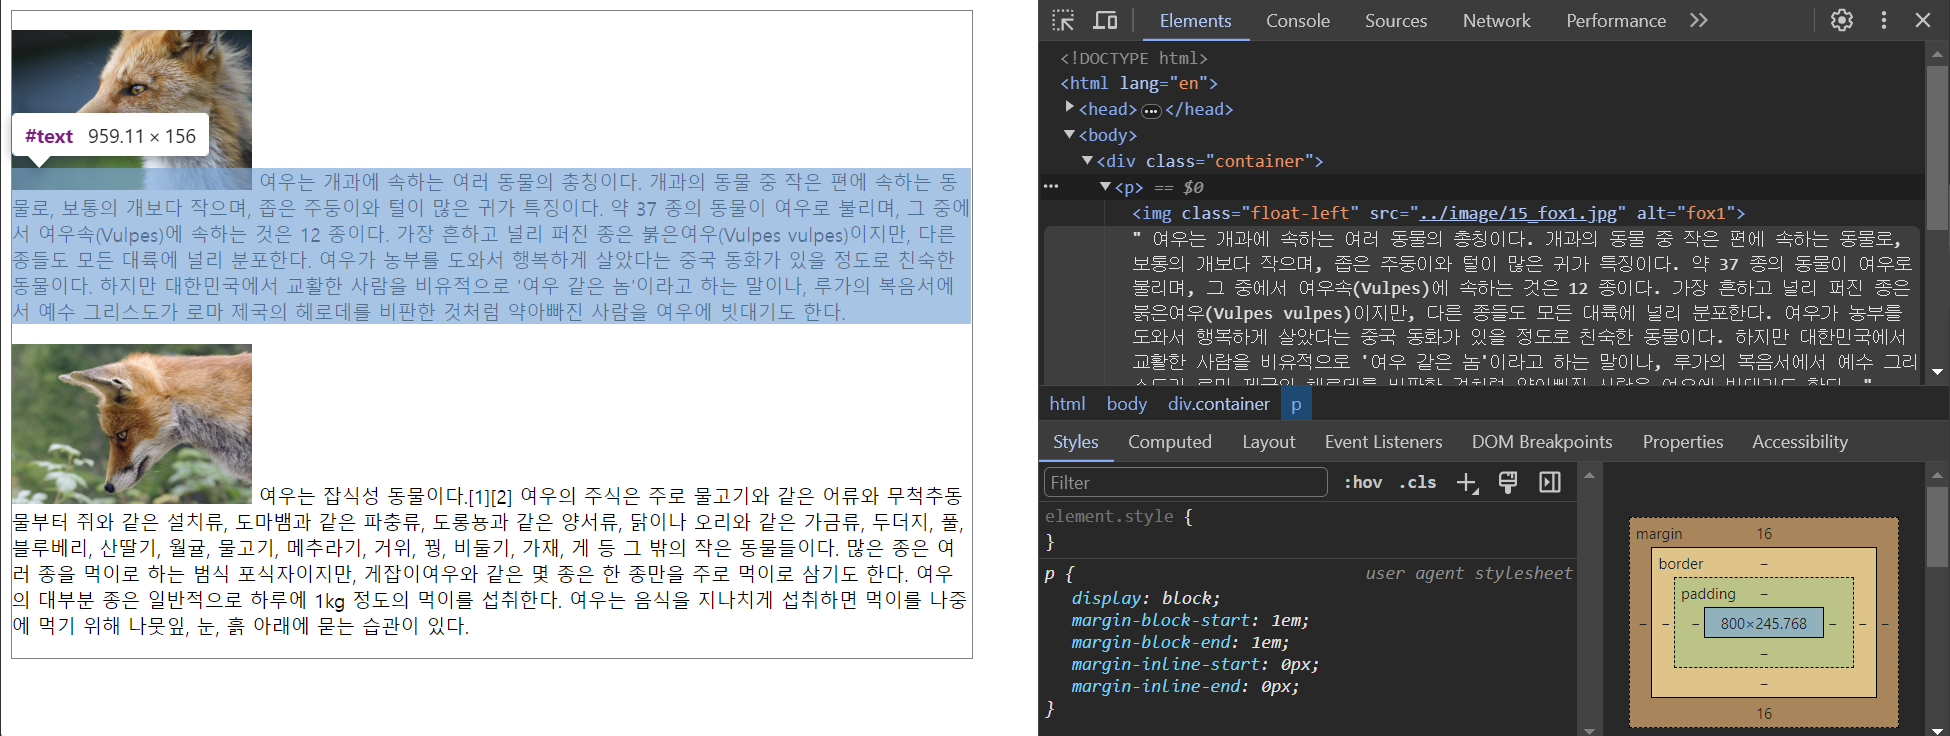Select the html lang="en" row

(x=1139, y=83)
